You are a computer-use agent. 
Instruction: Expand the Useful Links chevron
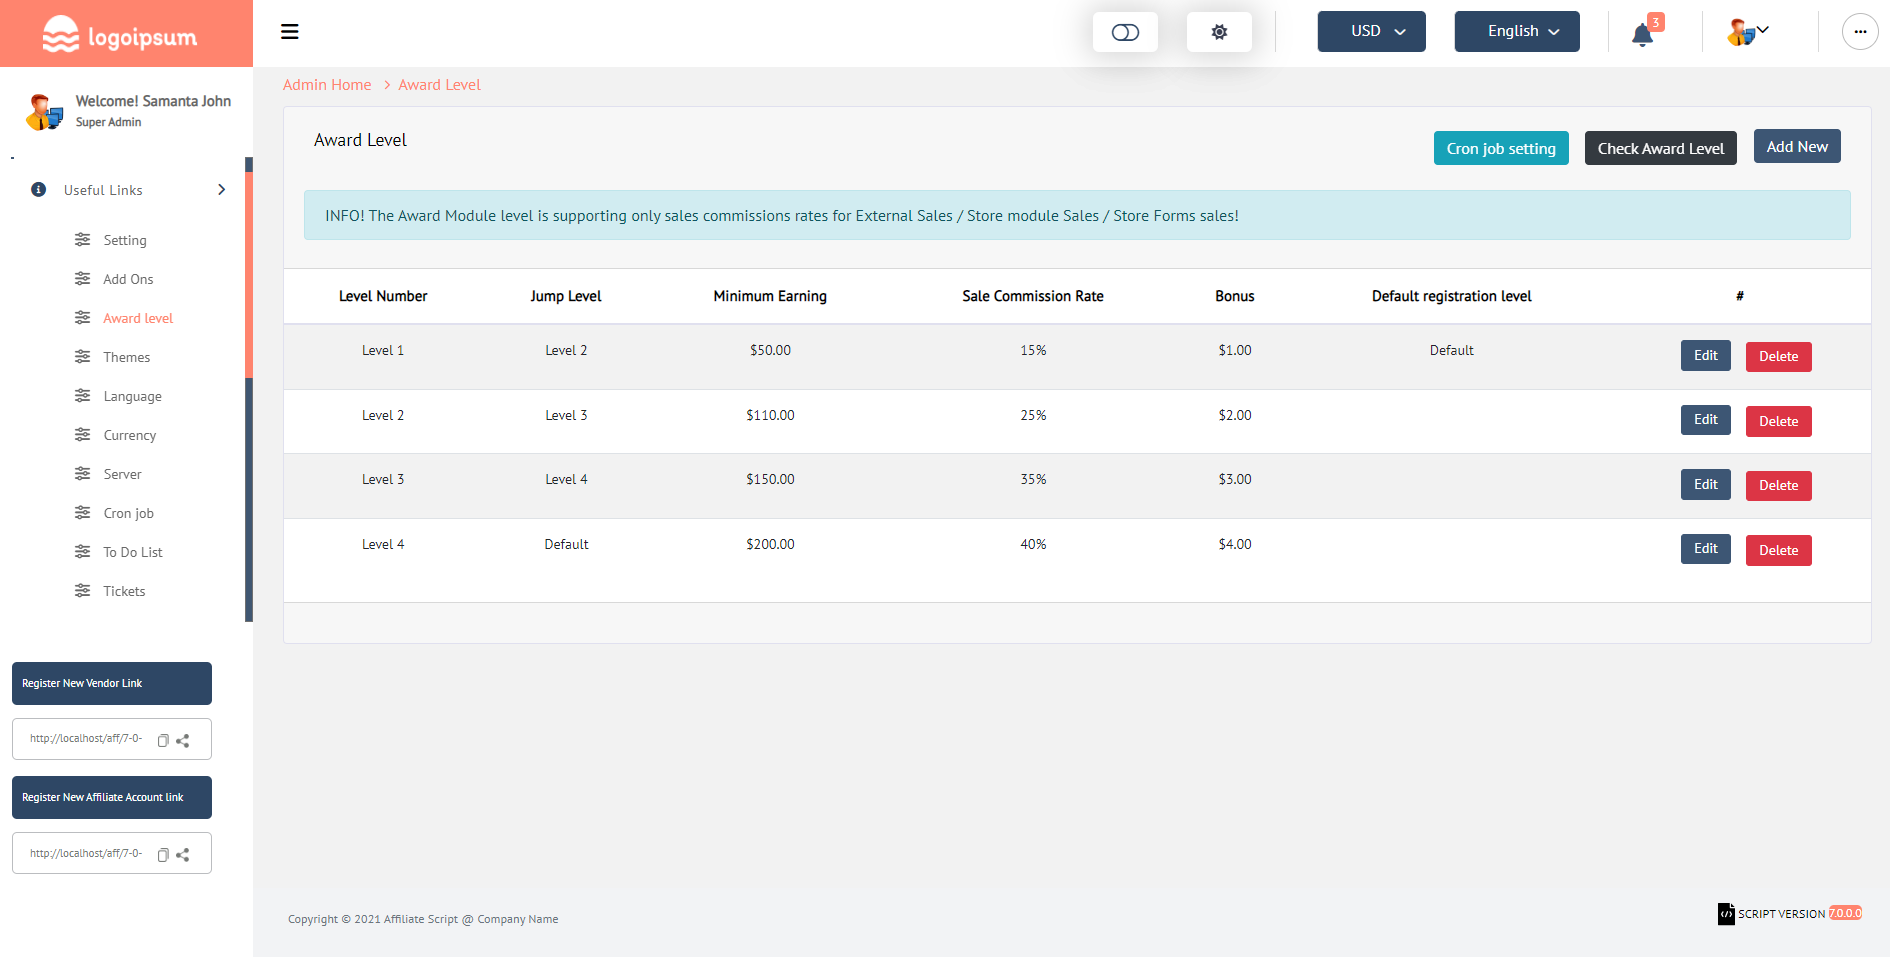coord(221,189)
